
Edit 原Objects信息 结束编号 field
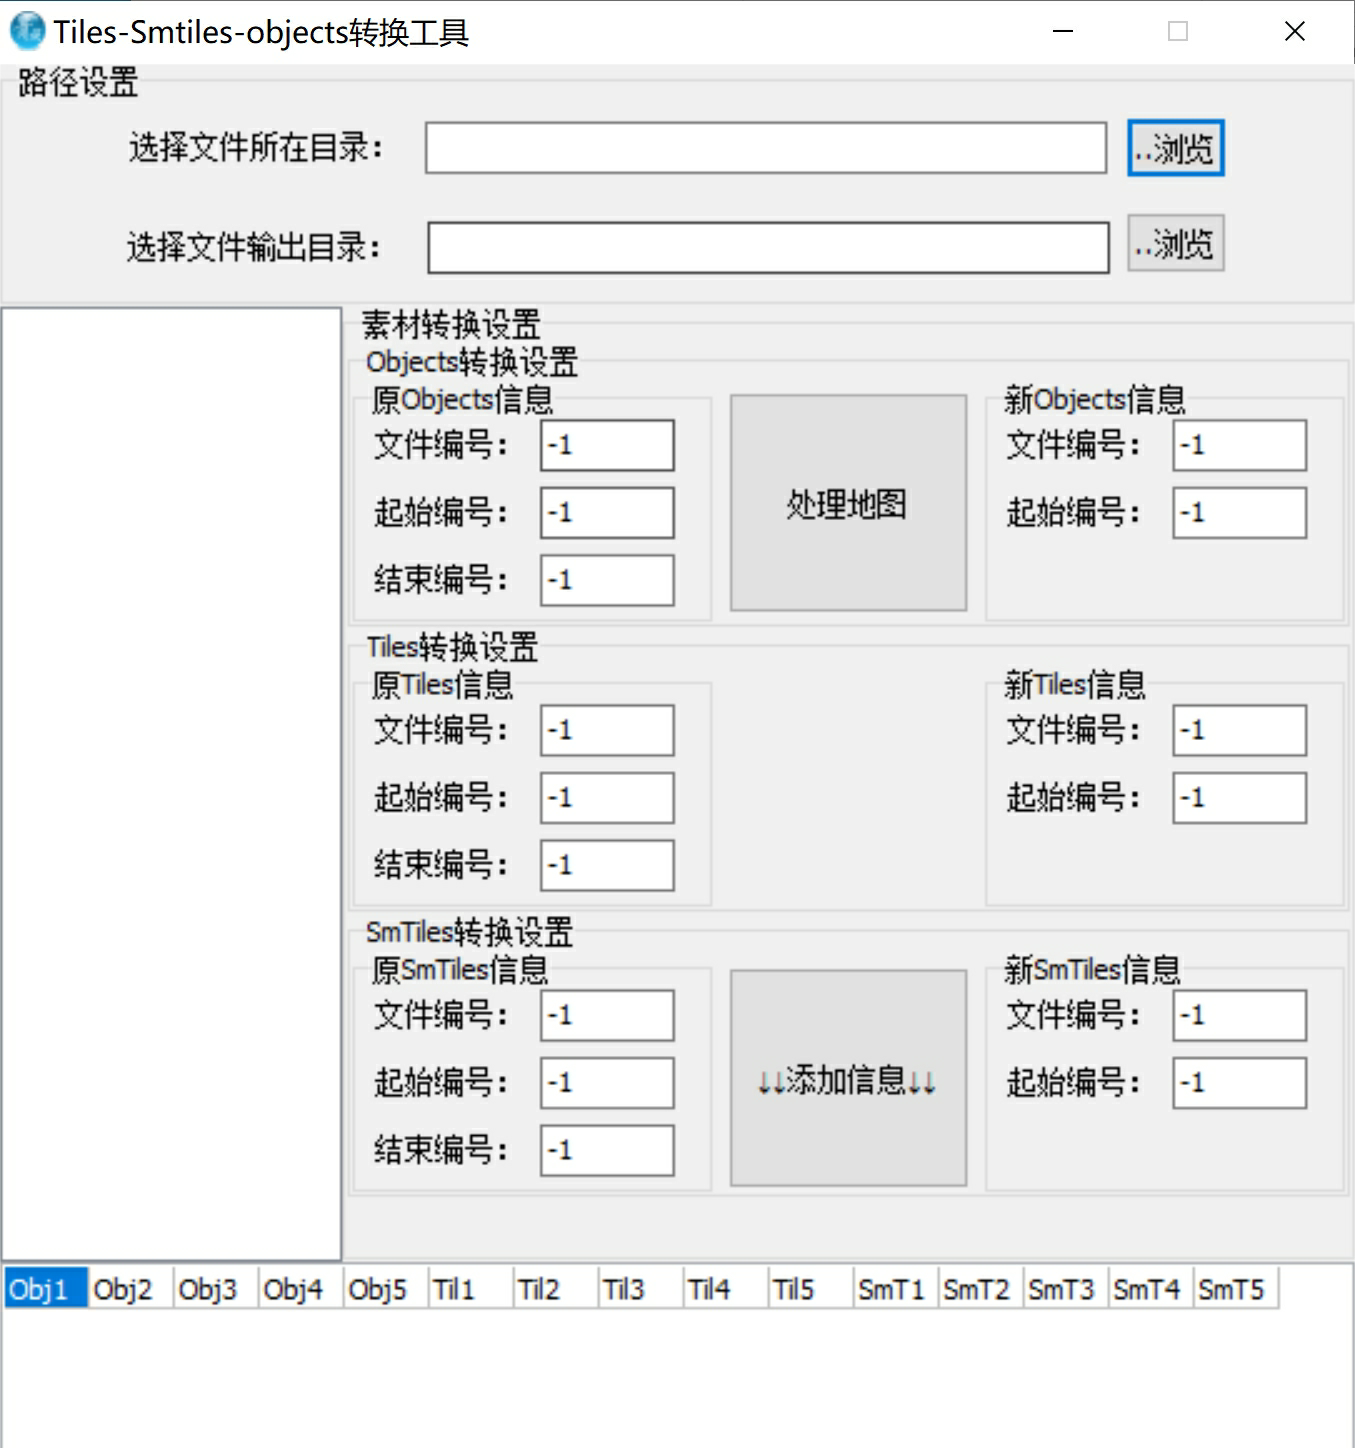pyautogui.click(x=607, y=580)
